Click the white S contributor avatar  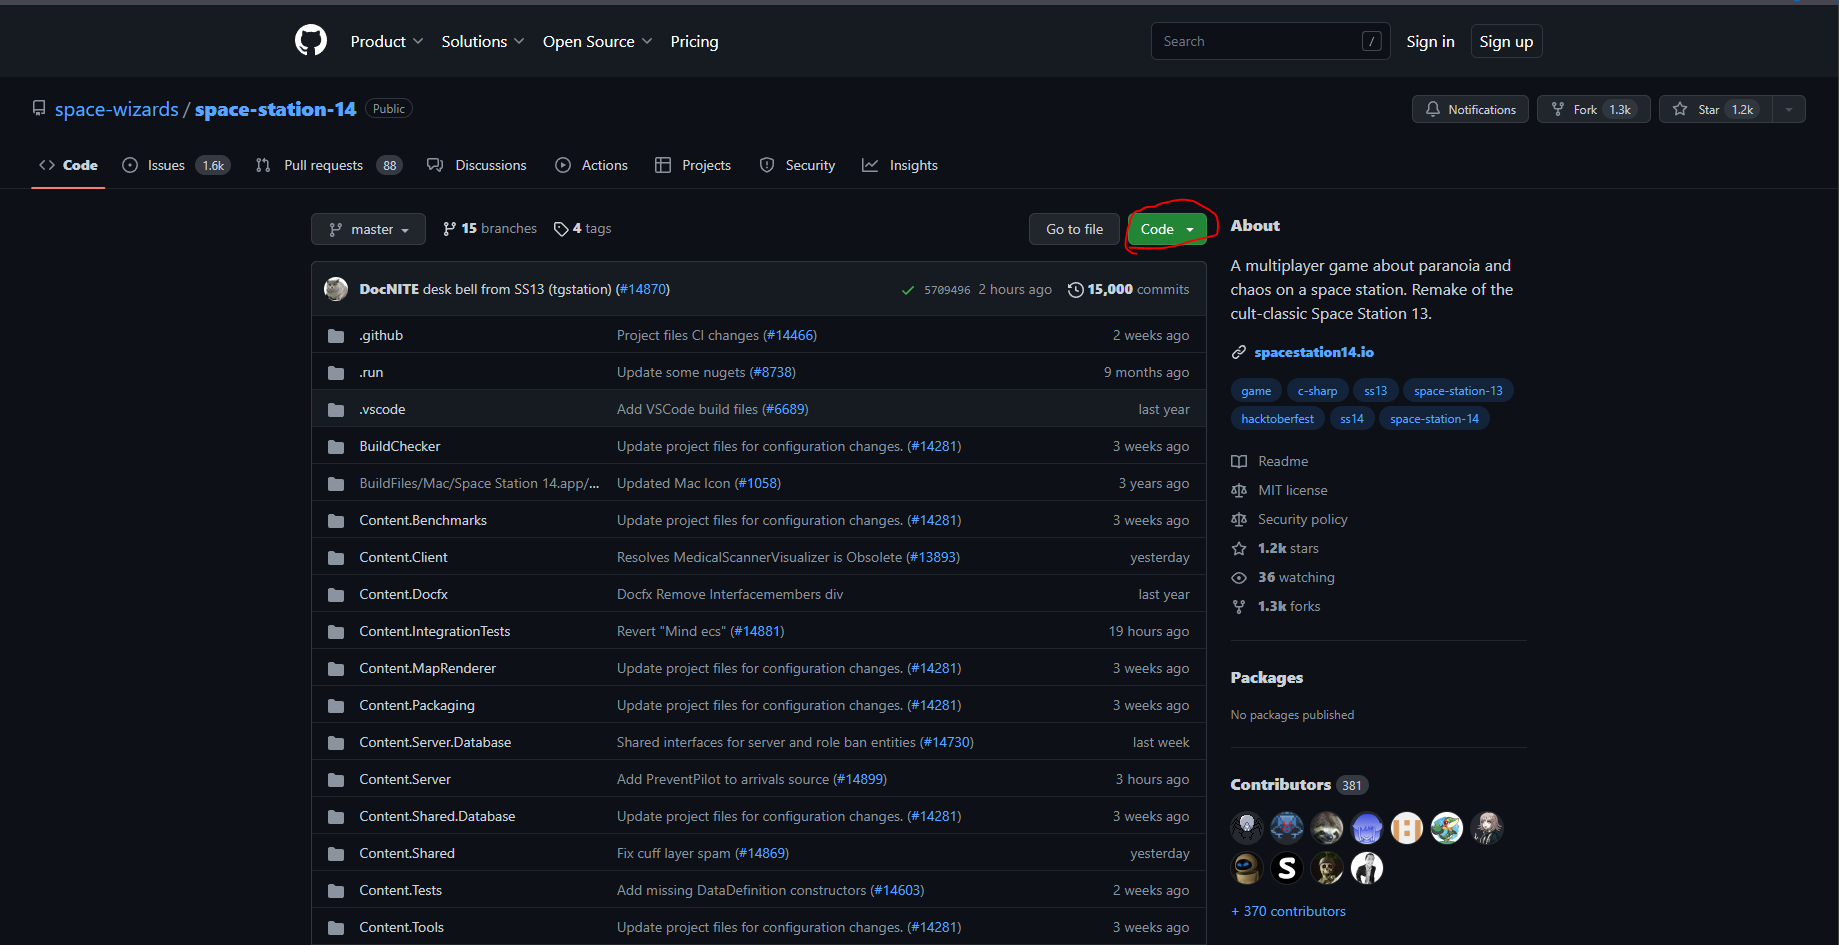(1286, 868)
